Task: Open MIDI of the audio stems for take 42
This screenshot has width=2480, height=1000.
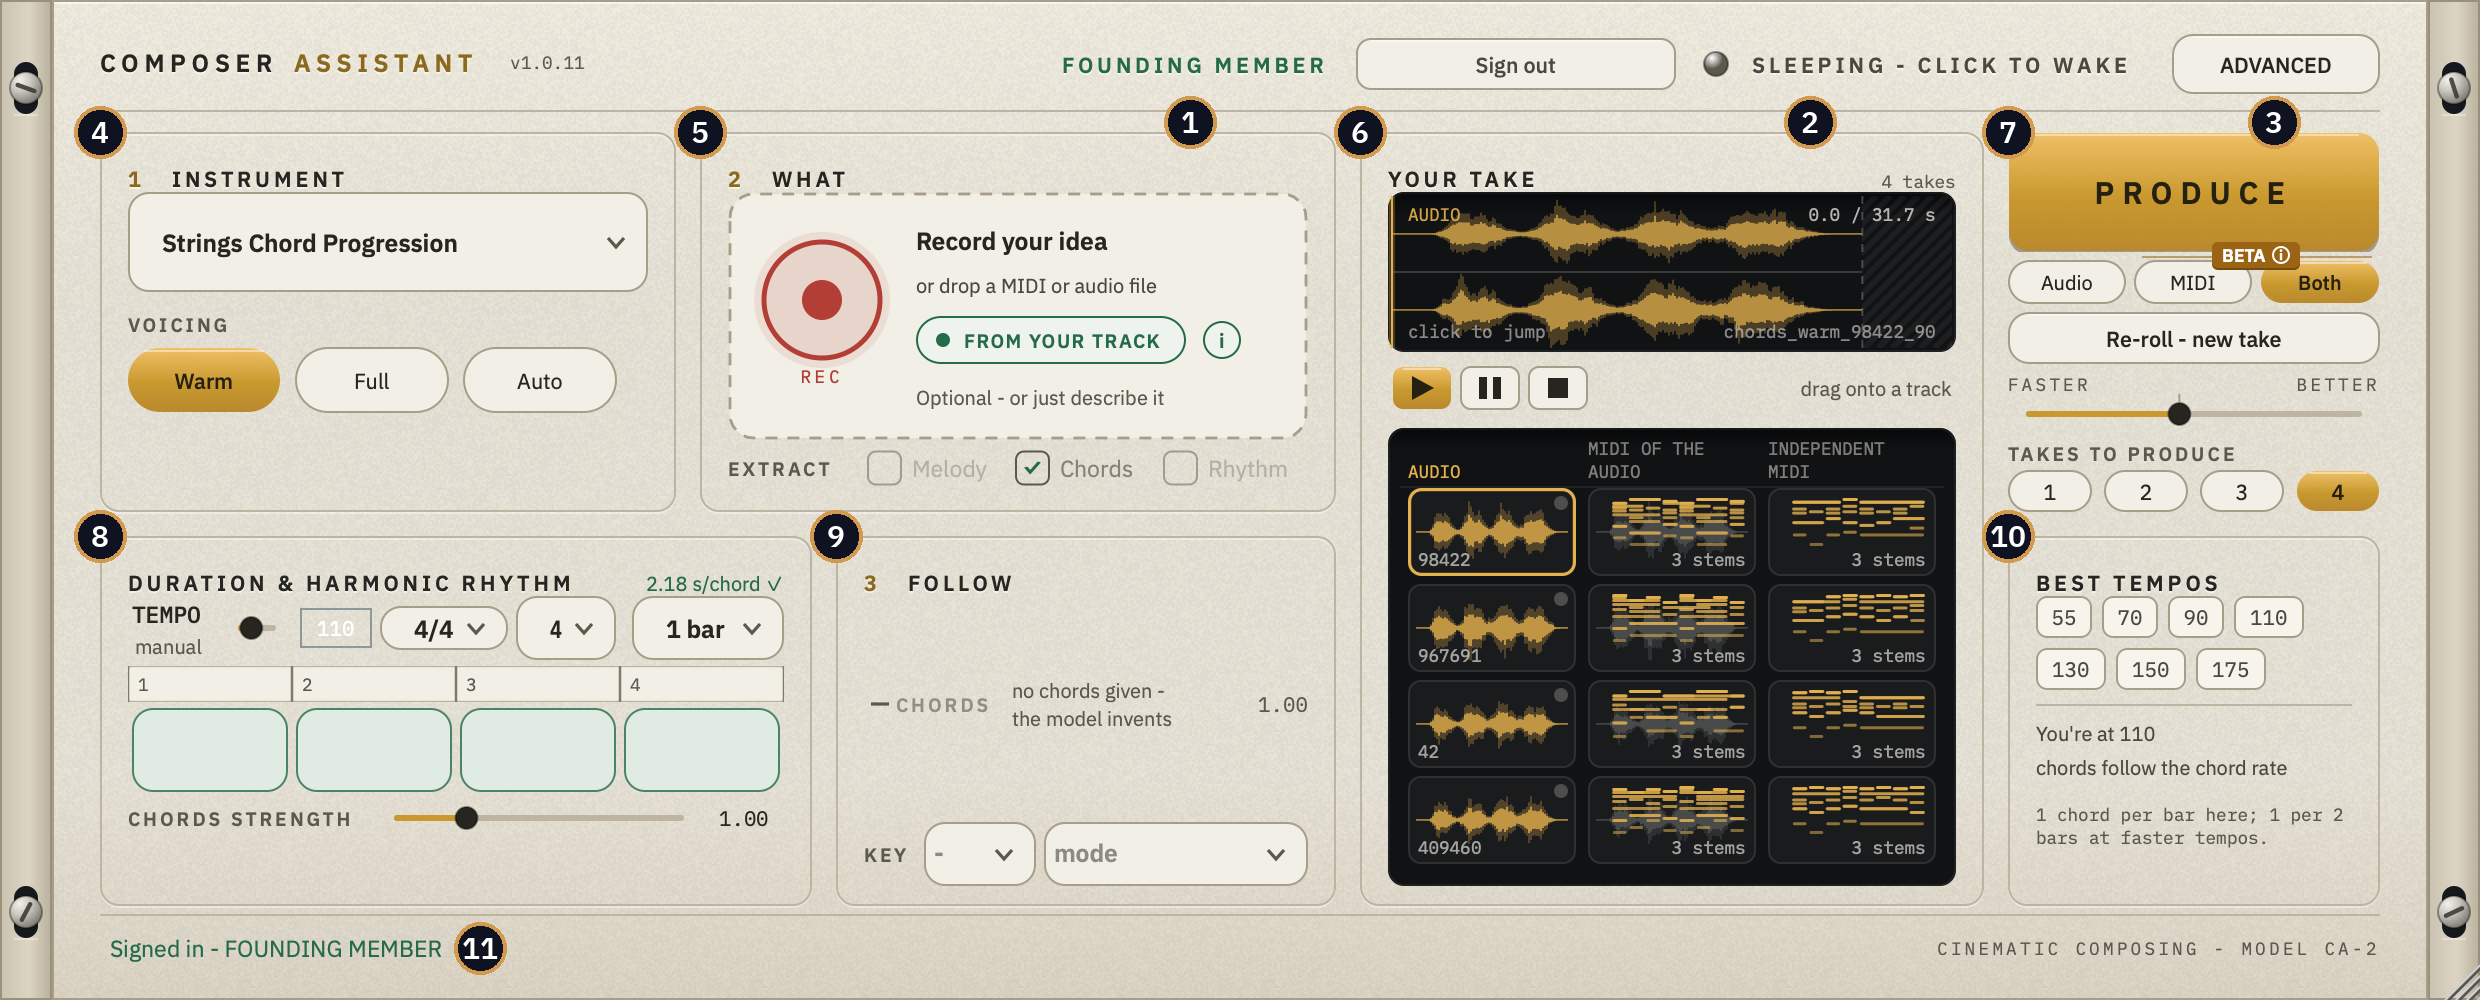Action: [1671, 724]
